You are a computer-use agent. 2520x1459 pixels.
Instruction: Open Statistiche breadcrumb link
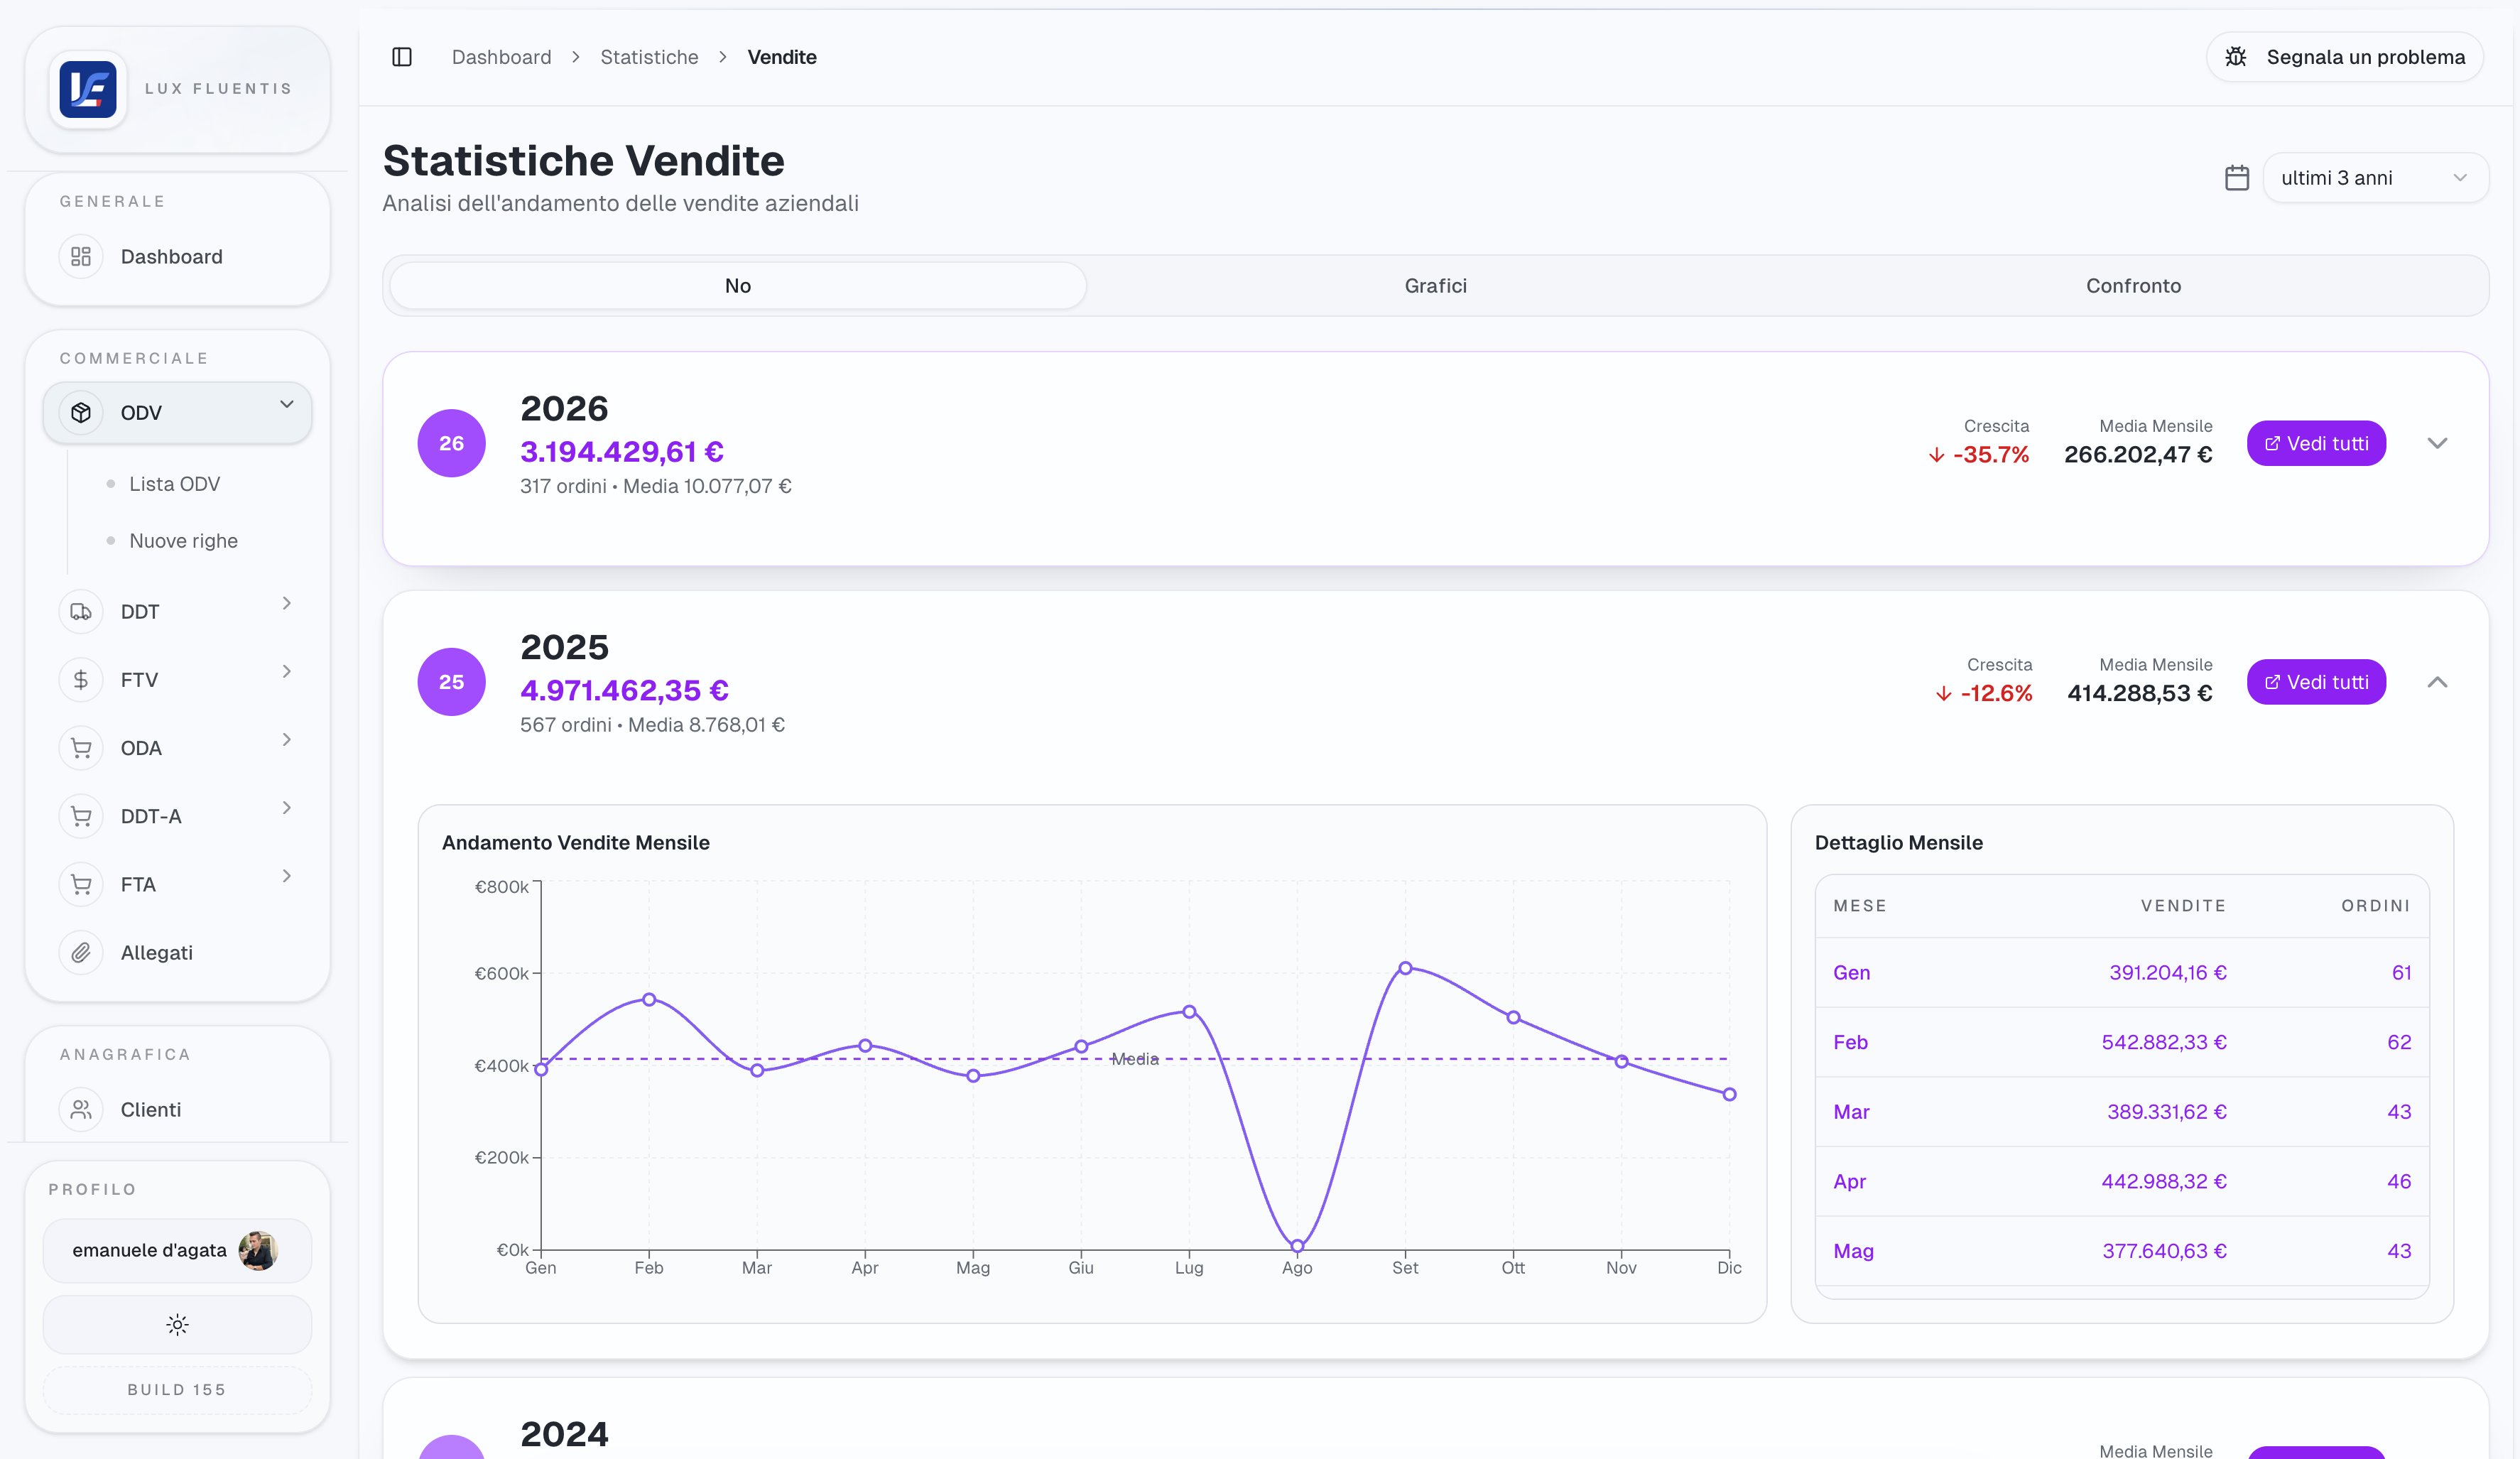click(x=649, y=57)
